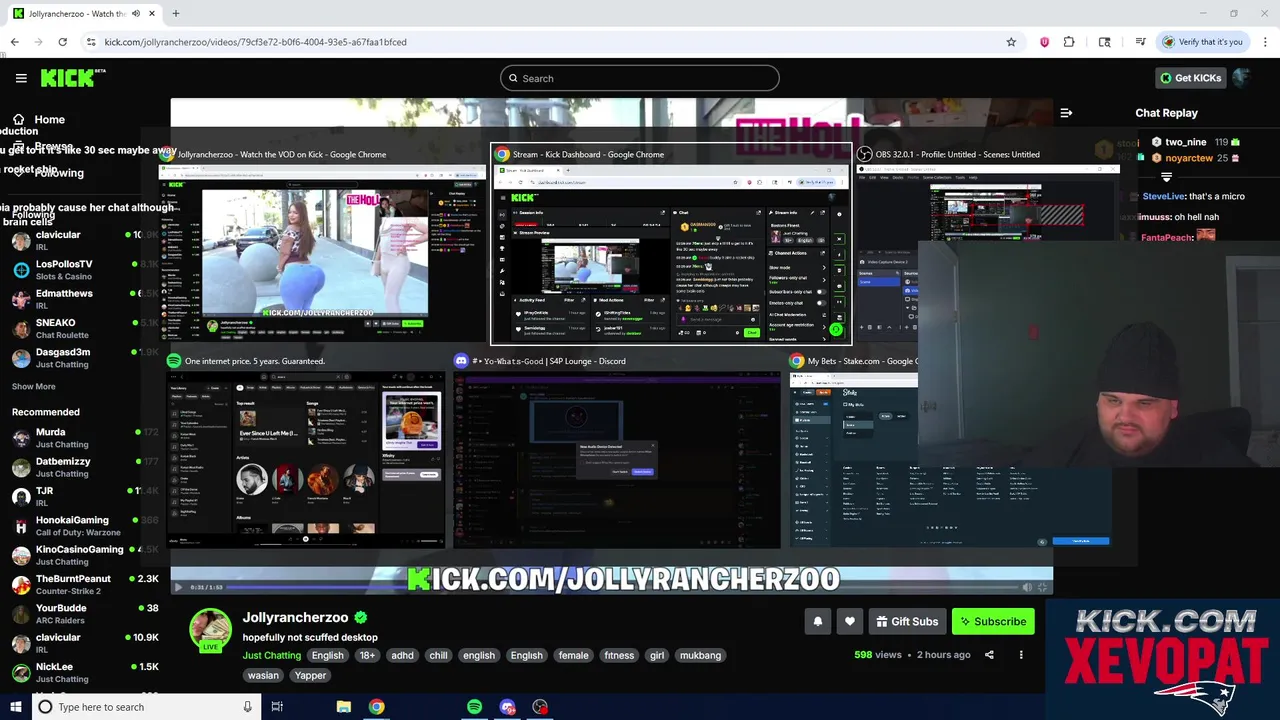Open the video more options menu
The height and width of the screenshot is (720, 1280).
pyautogui.click(x=1021, y=655)
